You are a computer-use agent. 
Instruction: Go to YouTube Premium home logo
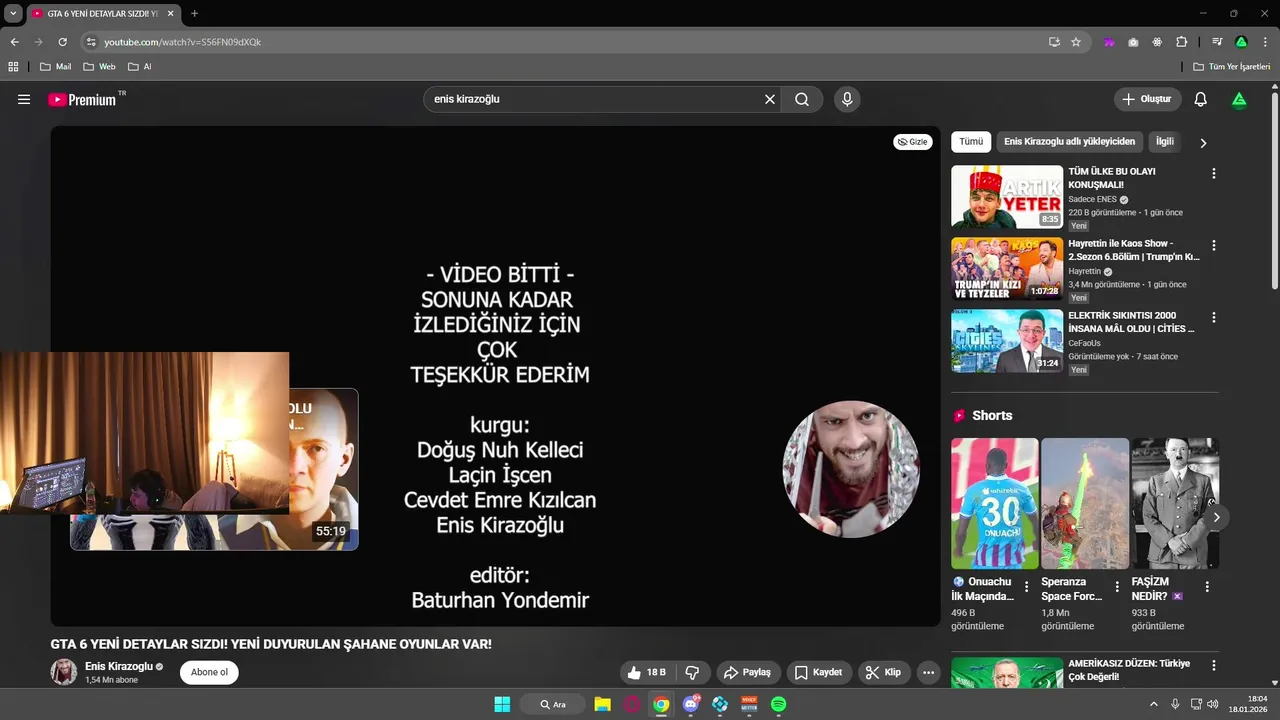pyautogui.click(x=86, y=99)
